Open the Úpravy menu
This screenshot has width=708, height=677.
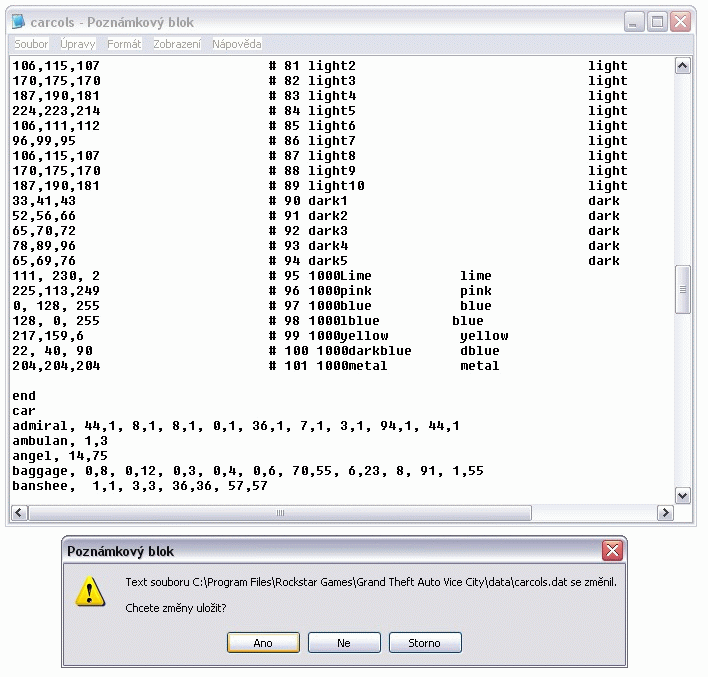tap(78, 44)
